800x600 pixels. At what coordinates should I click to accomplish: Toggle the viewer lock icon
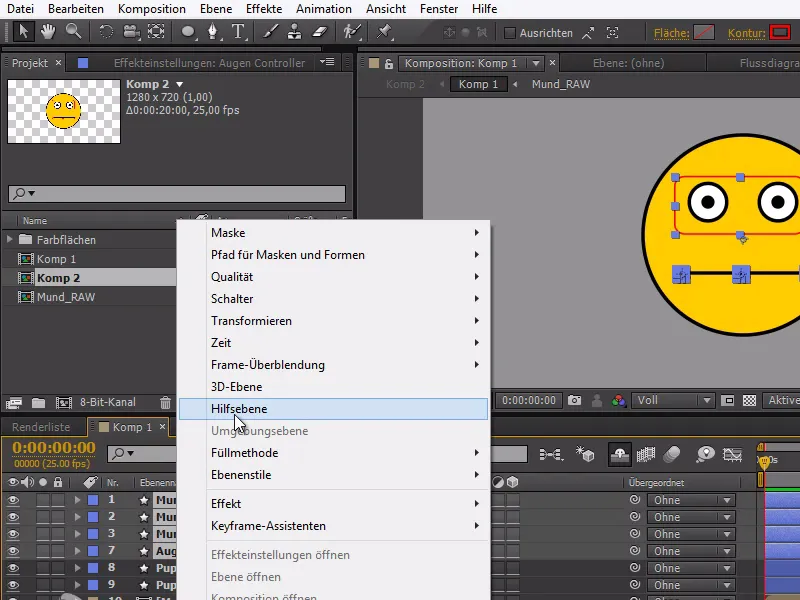[x=389, y=63]
